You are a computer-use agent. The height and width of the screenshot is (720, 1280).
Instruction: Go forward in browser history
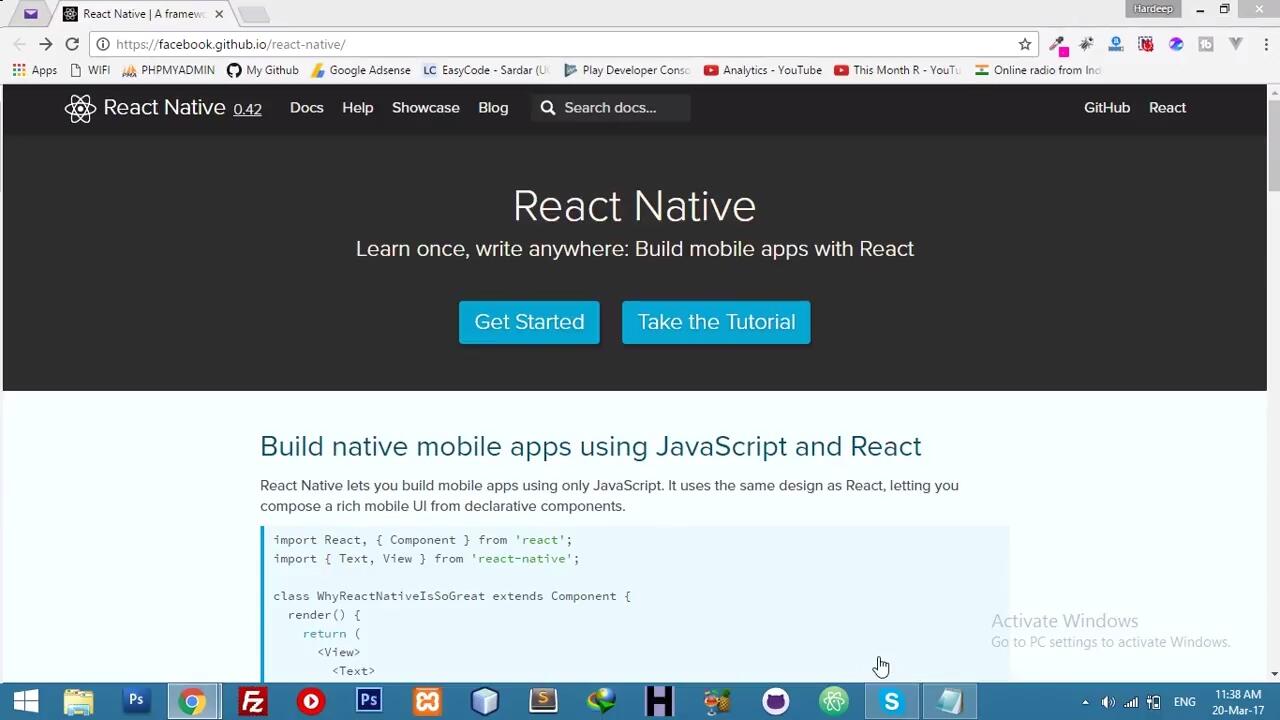(45, 44)
